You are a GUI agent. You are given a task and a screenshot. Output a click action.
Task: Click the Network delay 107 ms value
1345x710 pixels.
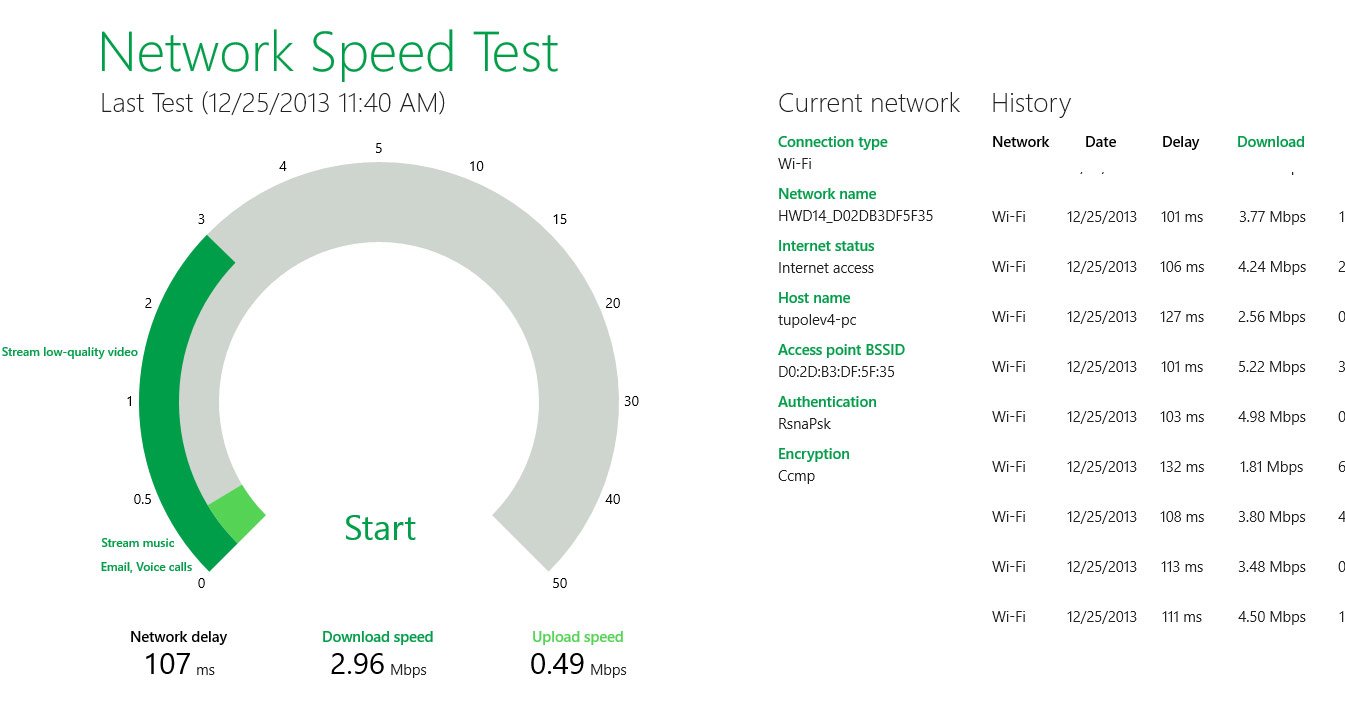click(x=179, y=664)
